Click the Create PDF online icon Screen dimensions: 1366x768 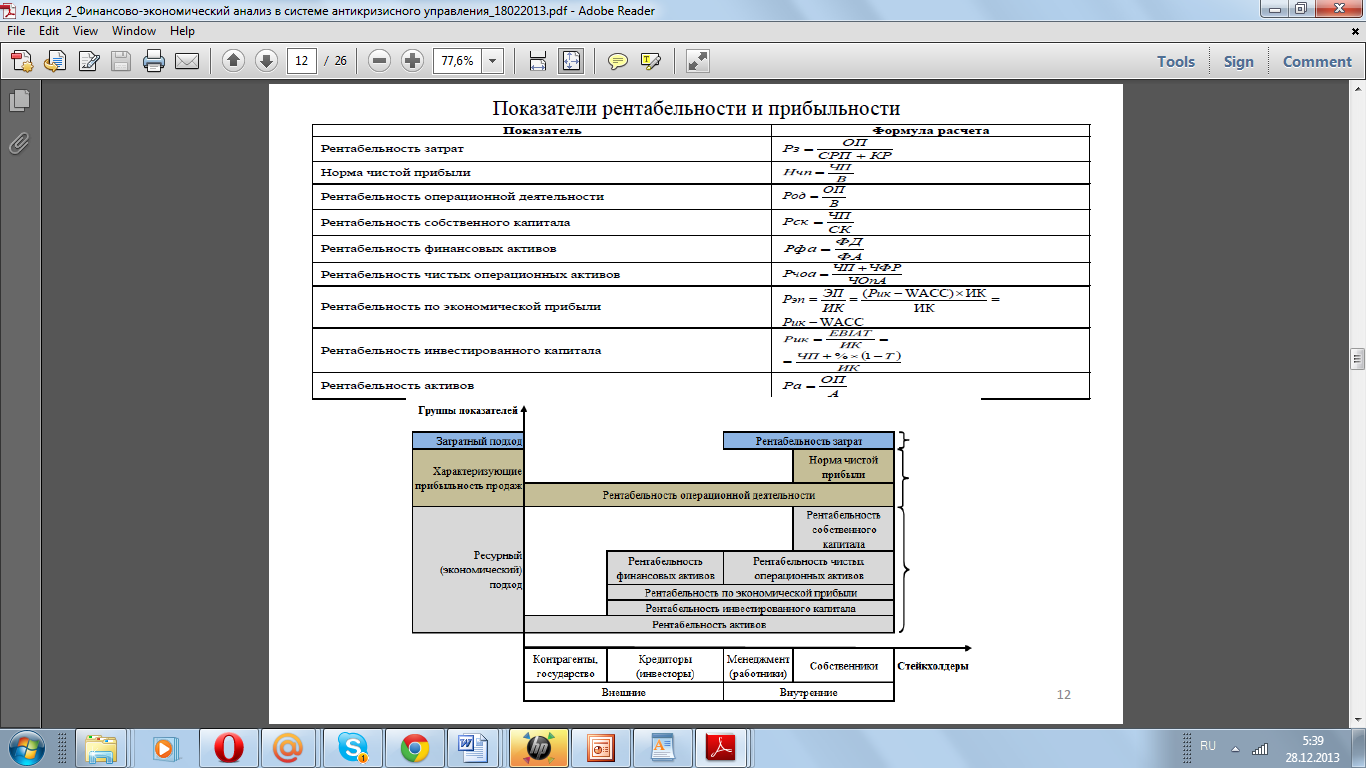pyautogui.click(x=22, y=61)
